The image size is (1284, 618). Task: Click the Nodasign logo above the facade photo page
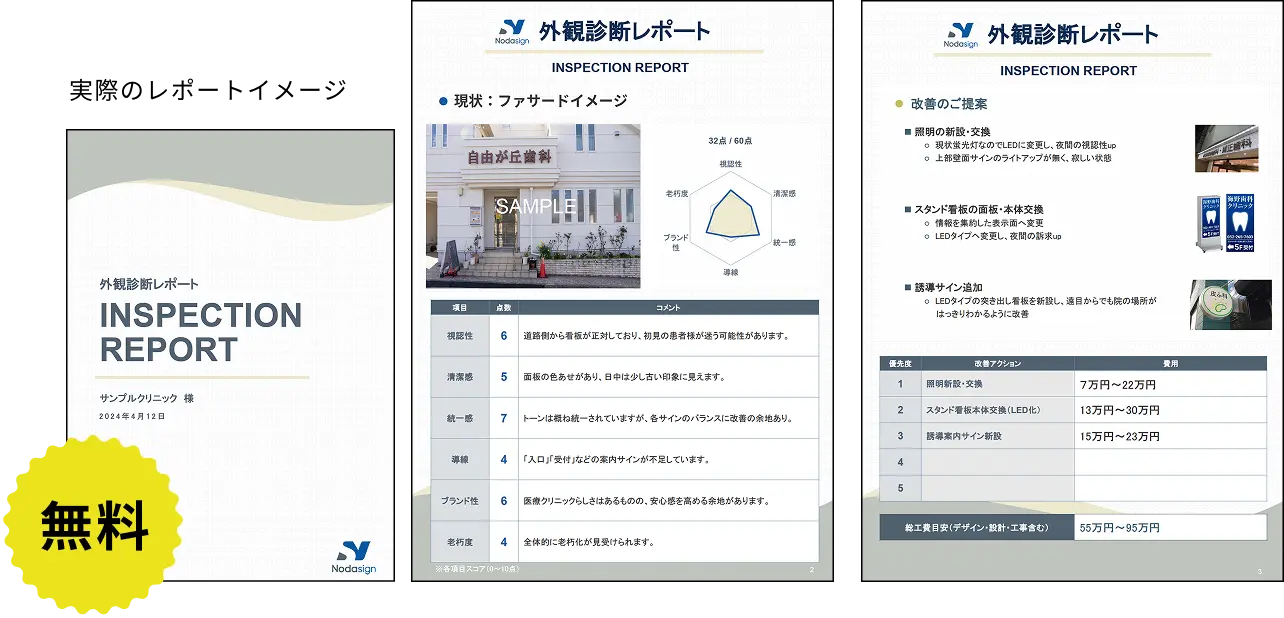[512, 33]
